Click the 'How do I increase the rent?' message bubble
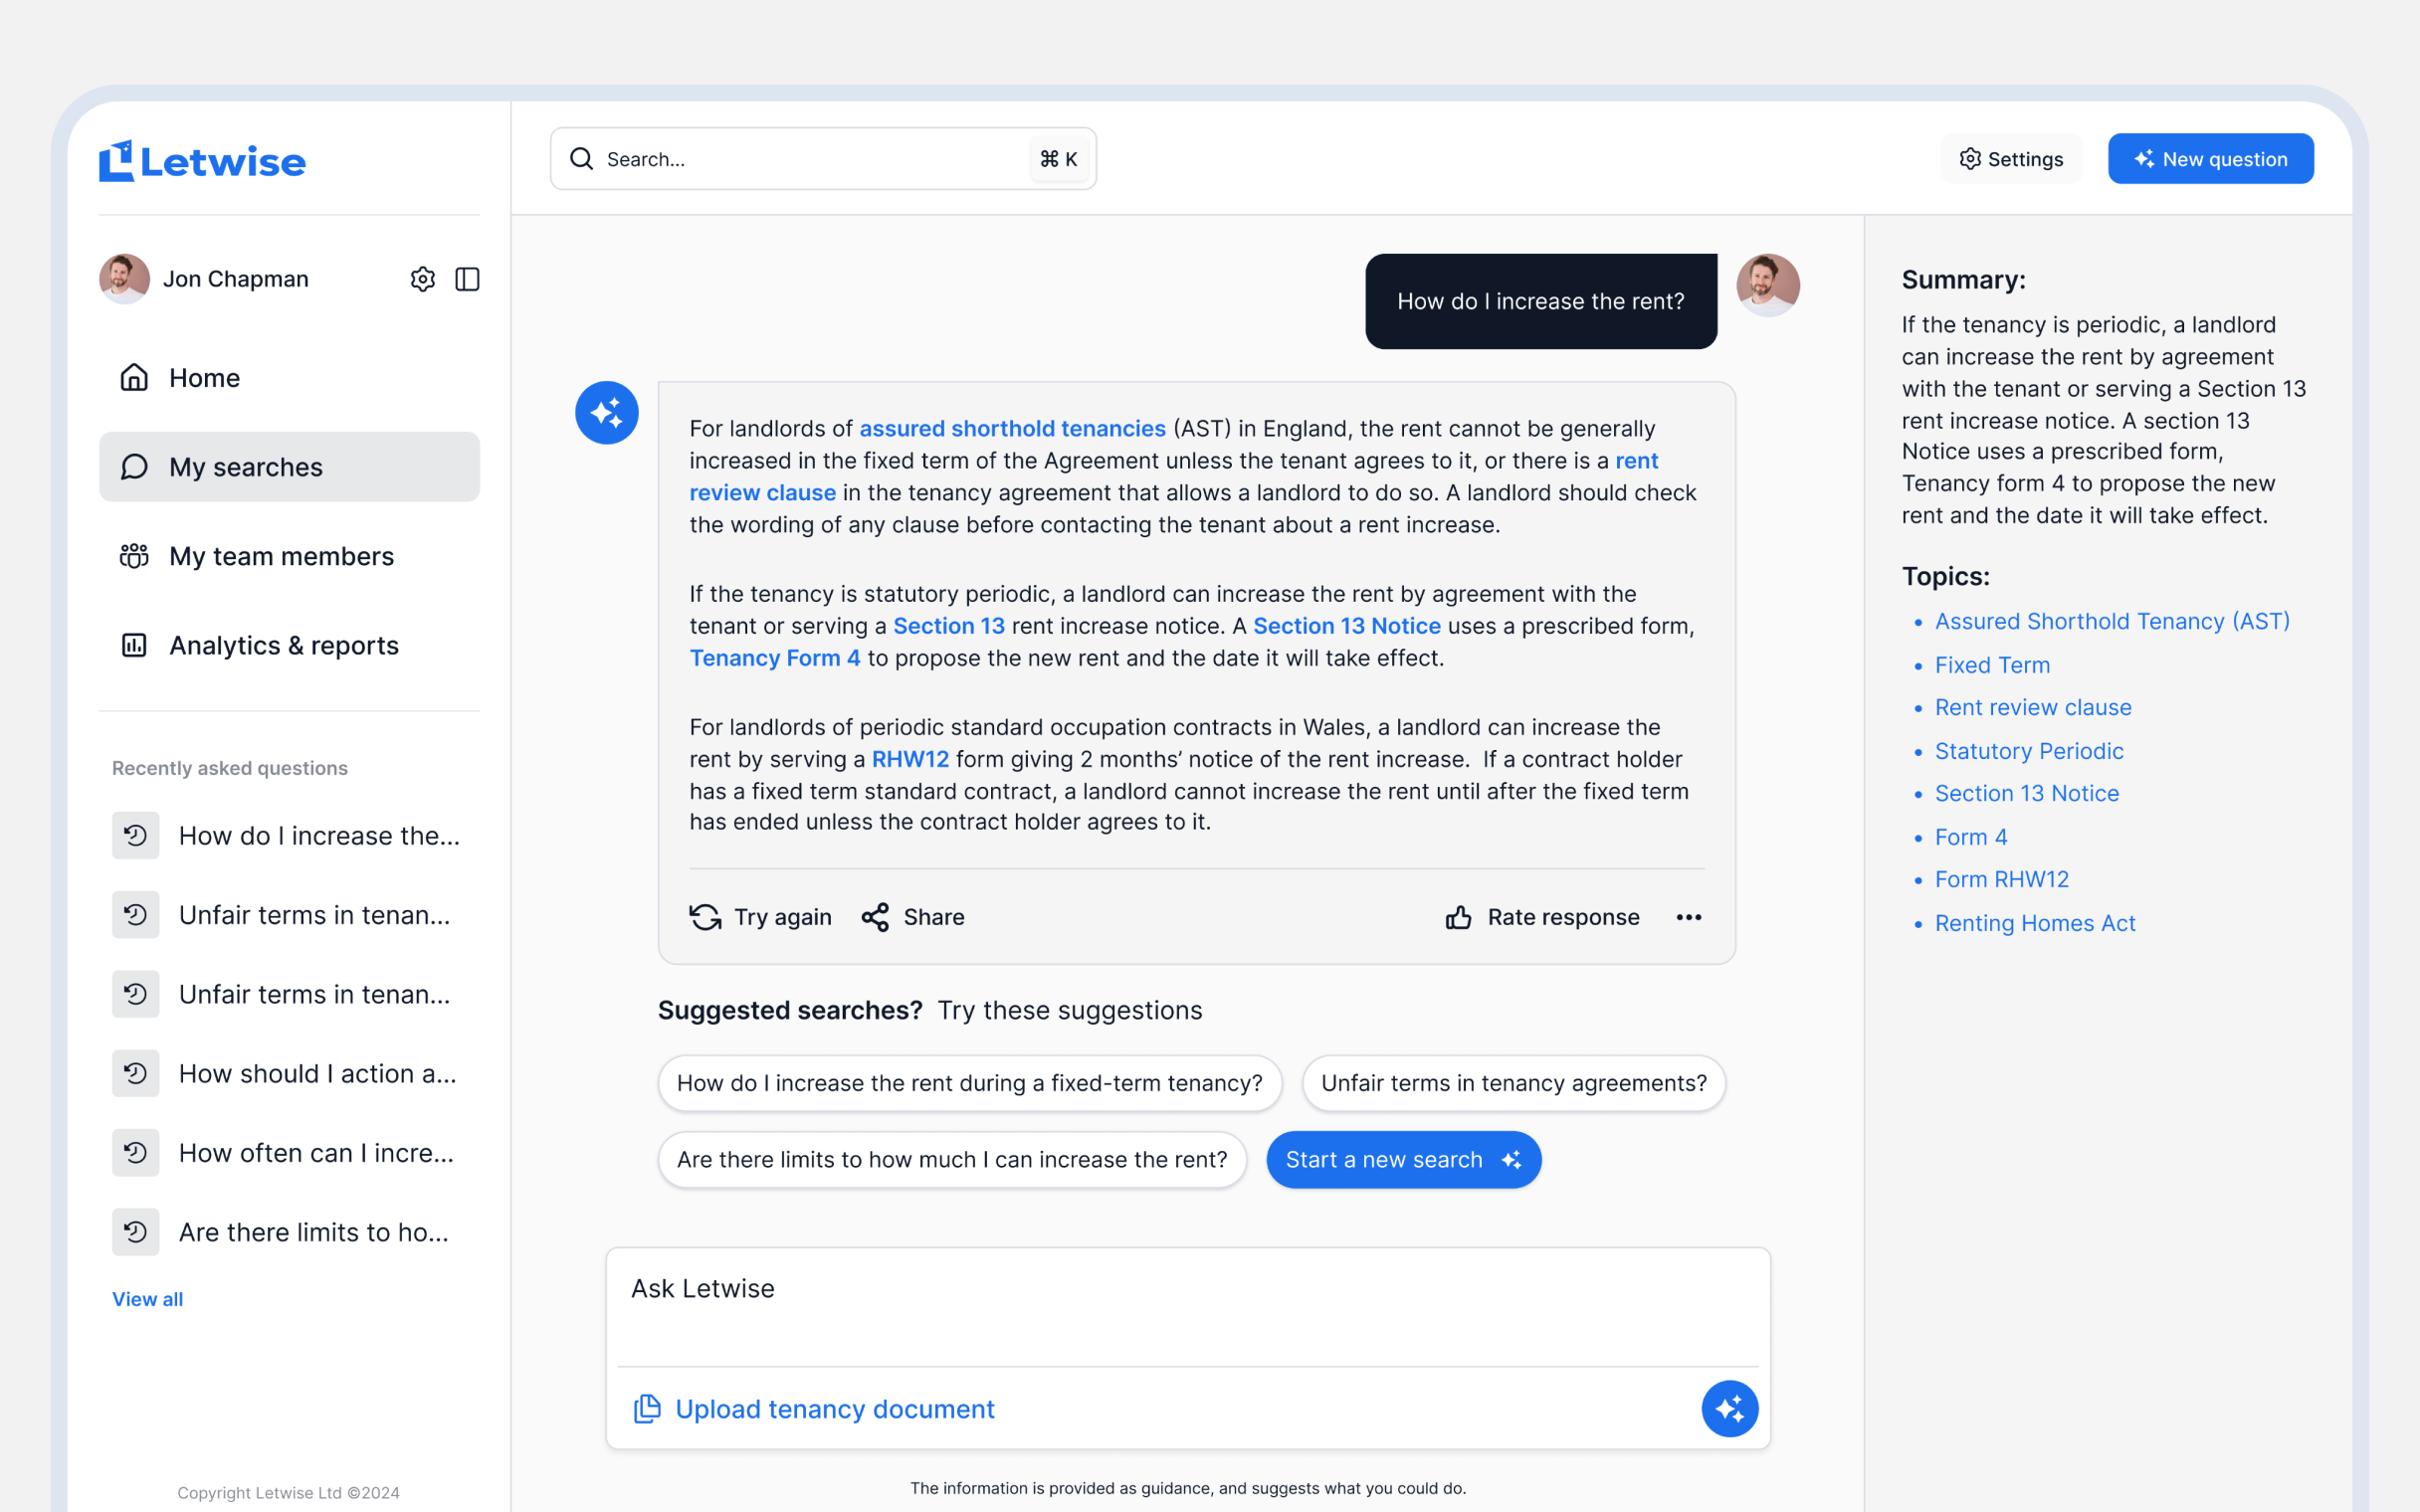This screenshot has height=1512, width=2420. [x=1540, y=301]
